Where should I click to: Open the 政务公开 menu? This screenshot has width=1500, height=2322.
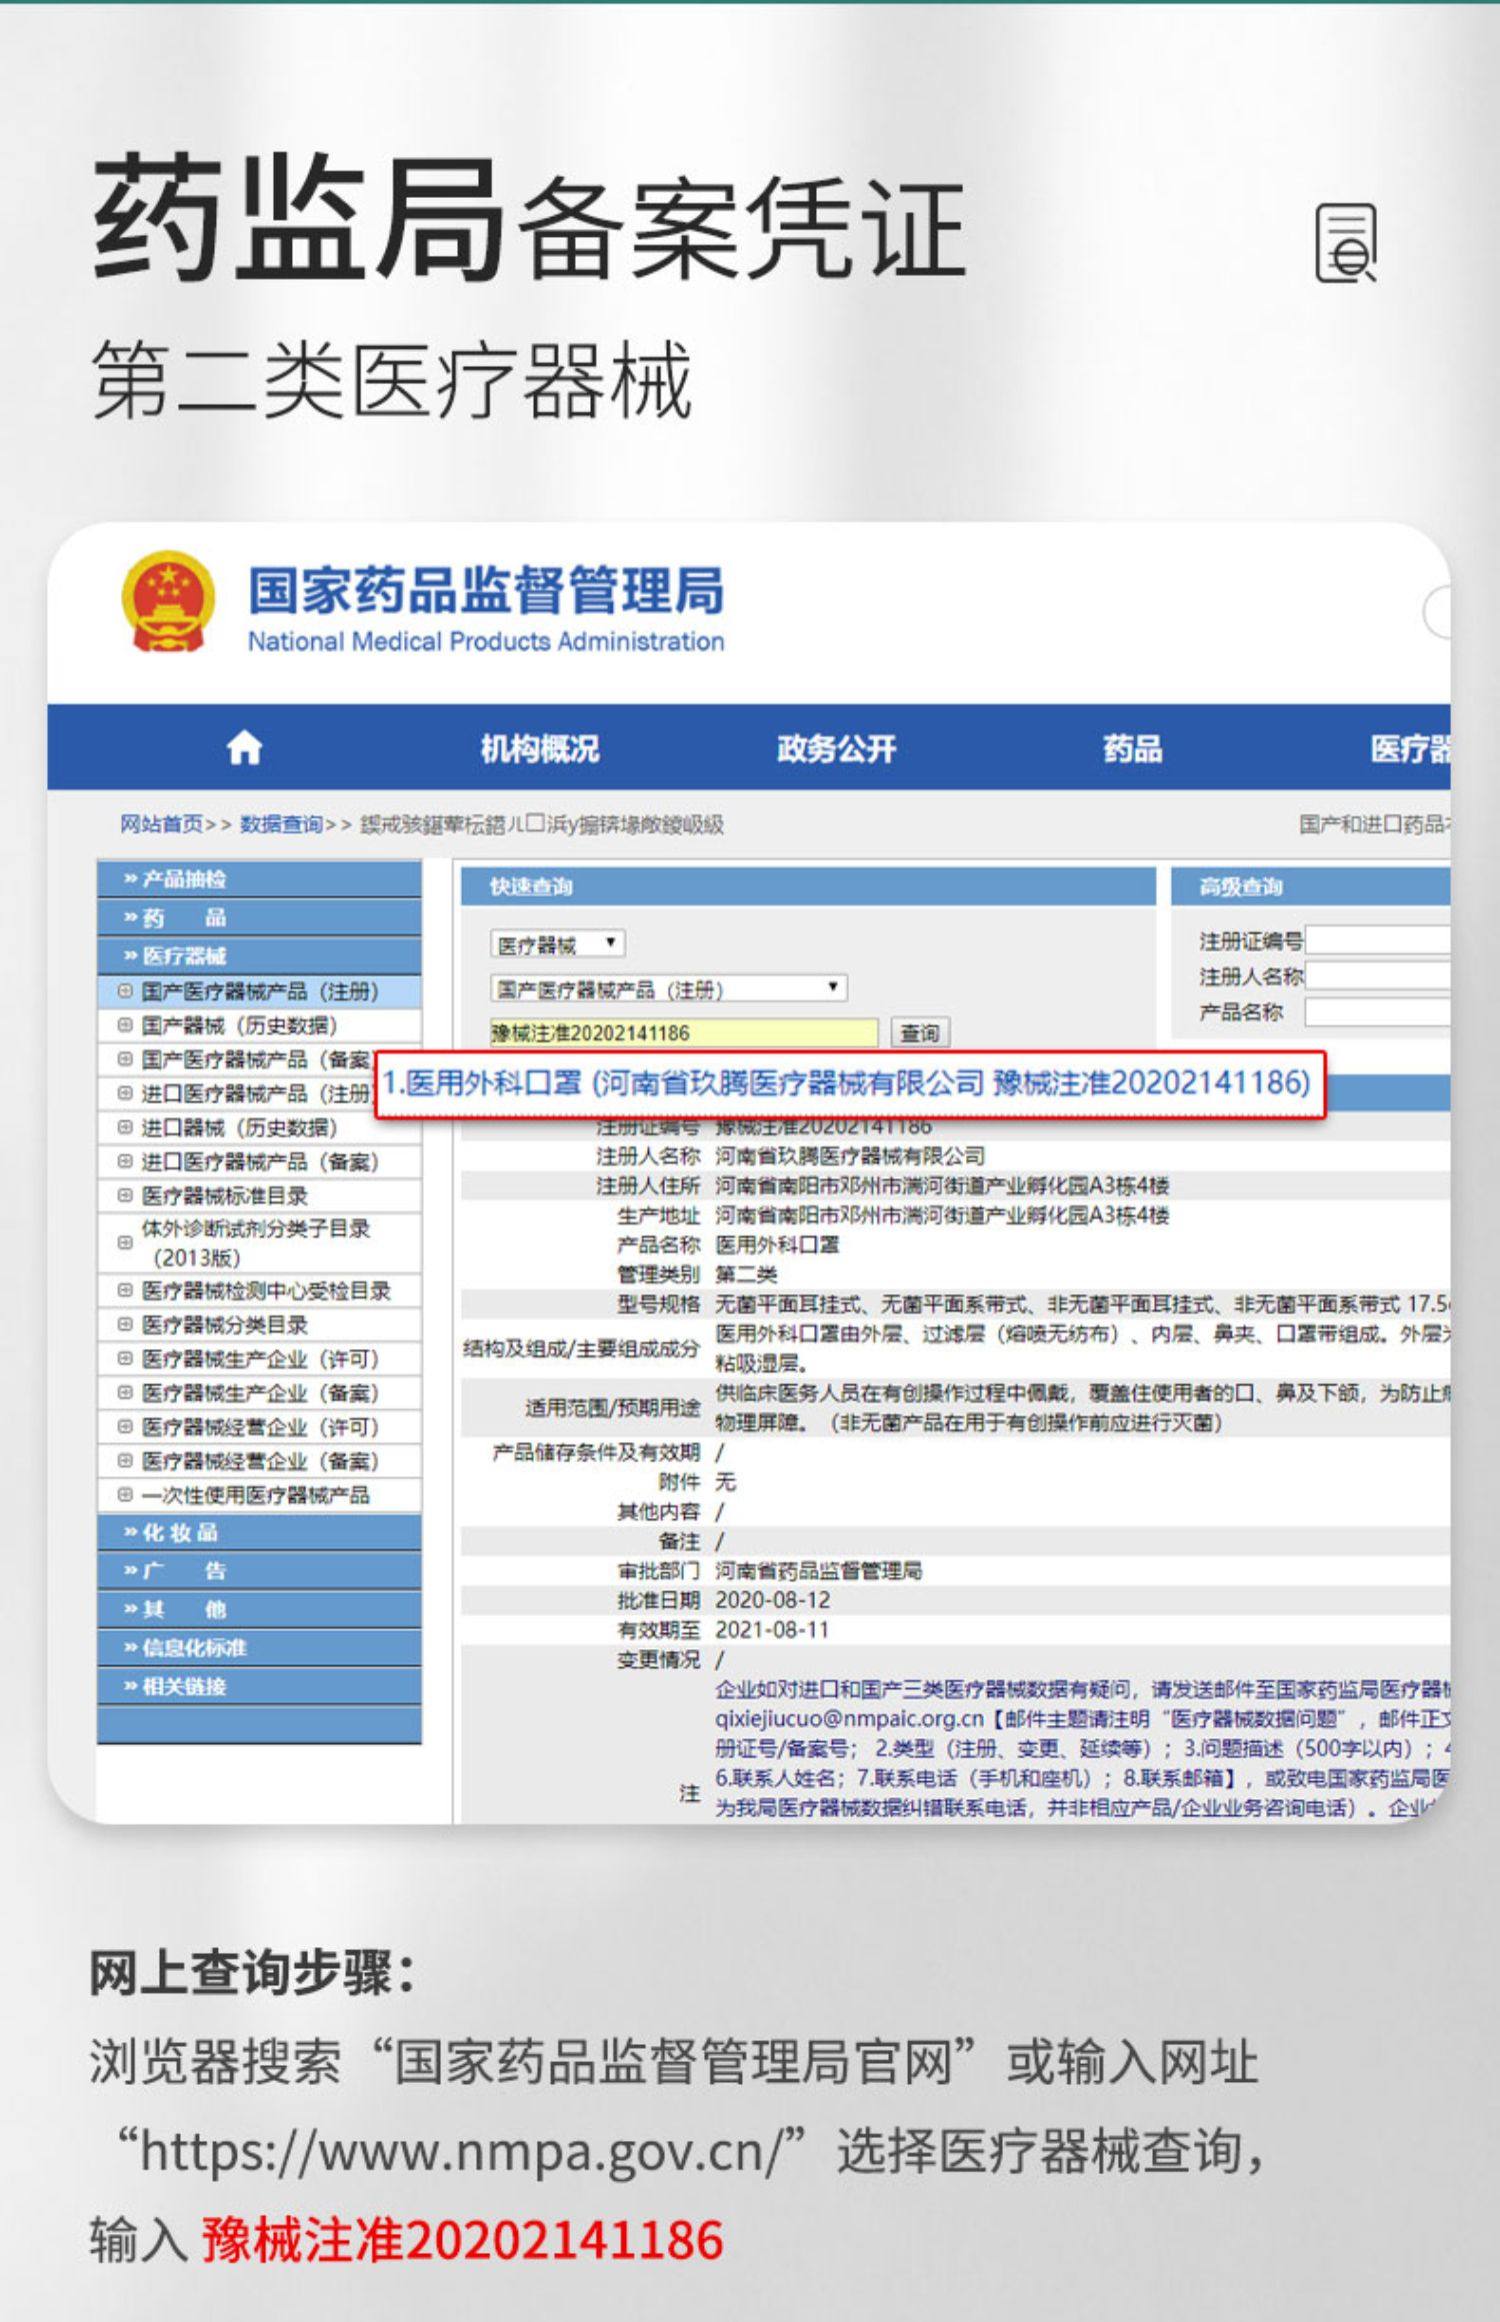tap(837, 748)
